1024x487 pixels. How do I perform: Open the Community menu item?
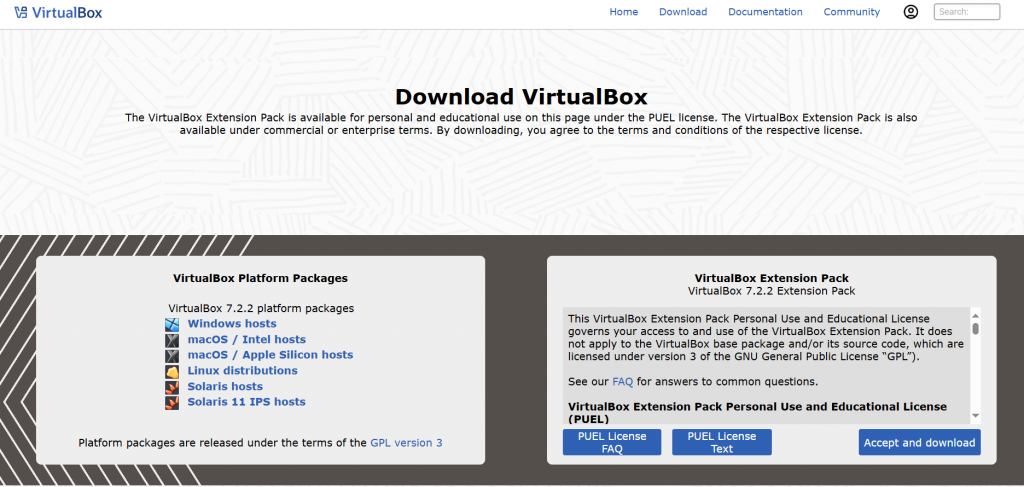[852, 12]
